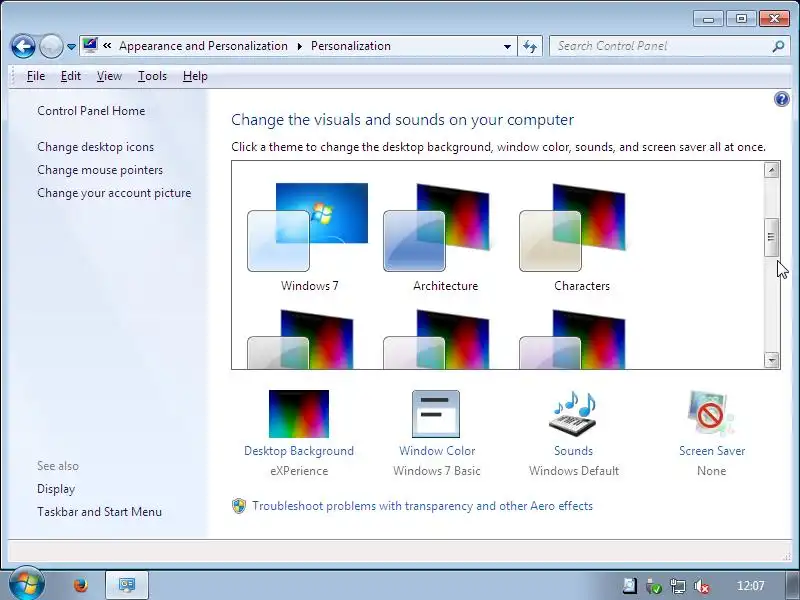Click the Sounds link text

coord(573,451)
